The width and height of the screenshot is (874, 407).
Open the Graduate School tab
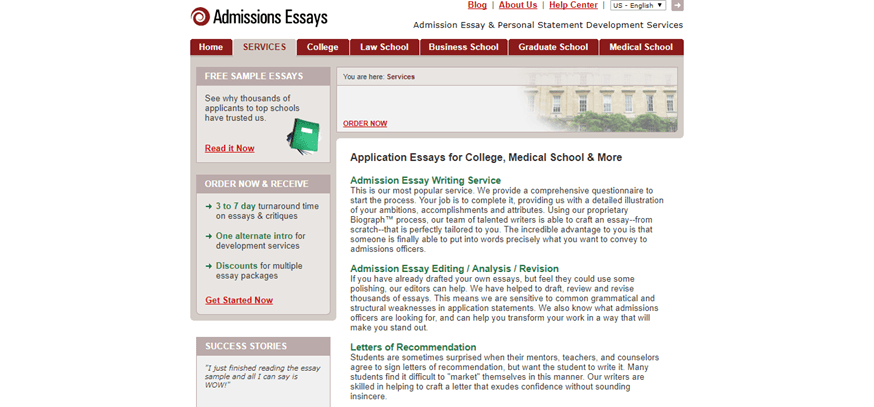click(x=553, y=47)
